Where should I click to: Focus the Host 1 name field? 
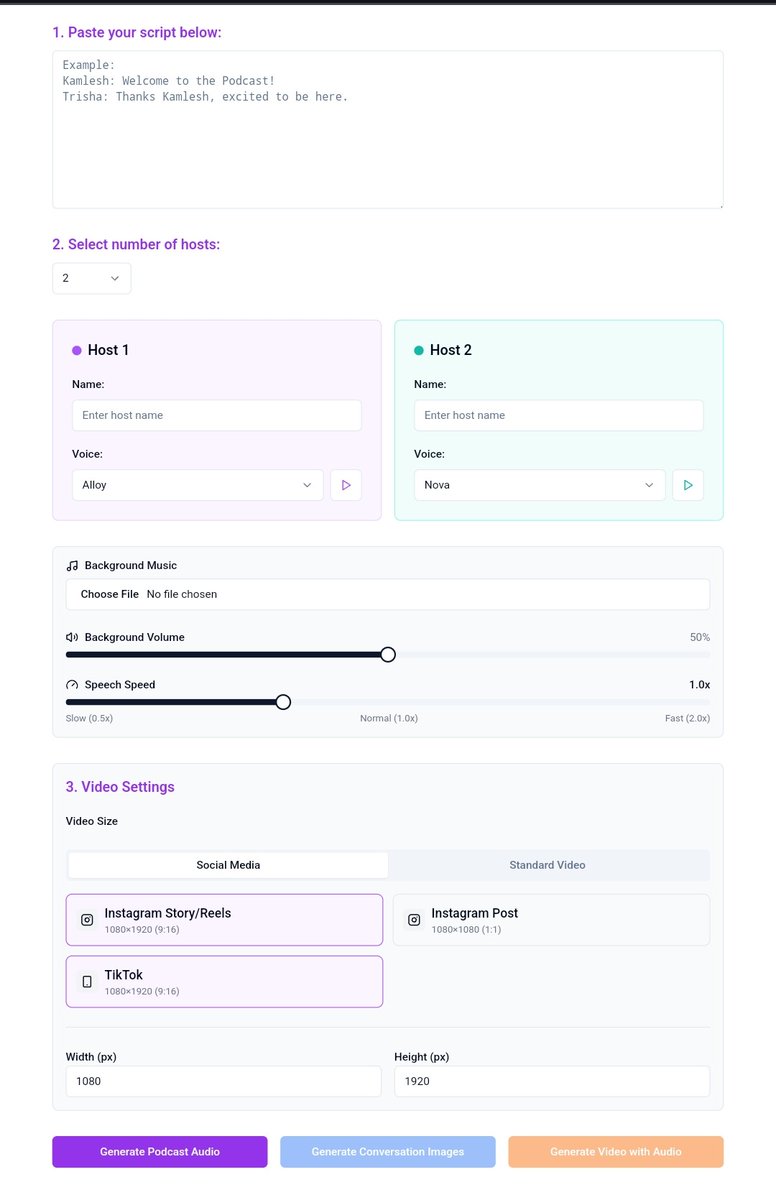(217, 415)
